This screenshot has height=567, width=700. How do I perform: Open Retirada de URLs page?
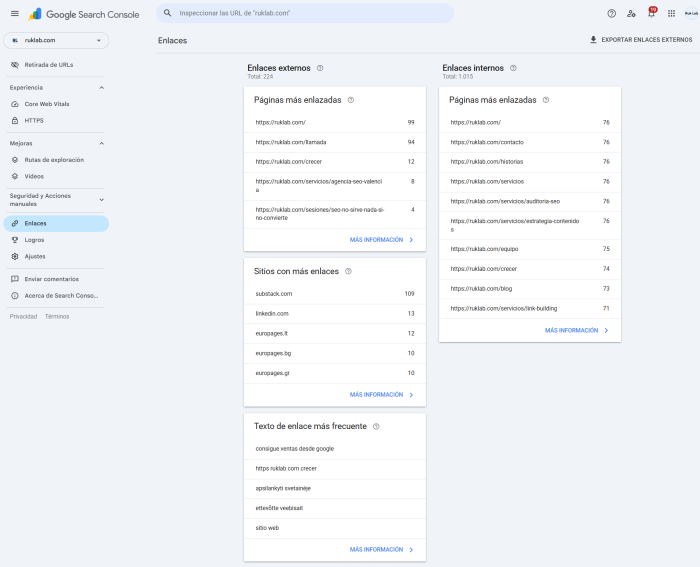56,65
